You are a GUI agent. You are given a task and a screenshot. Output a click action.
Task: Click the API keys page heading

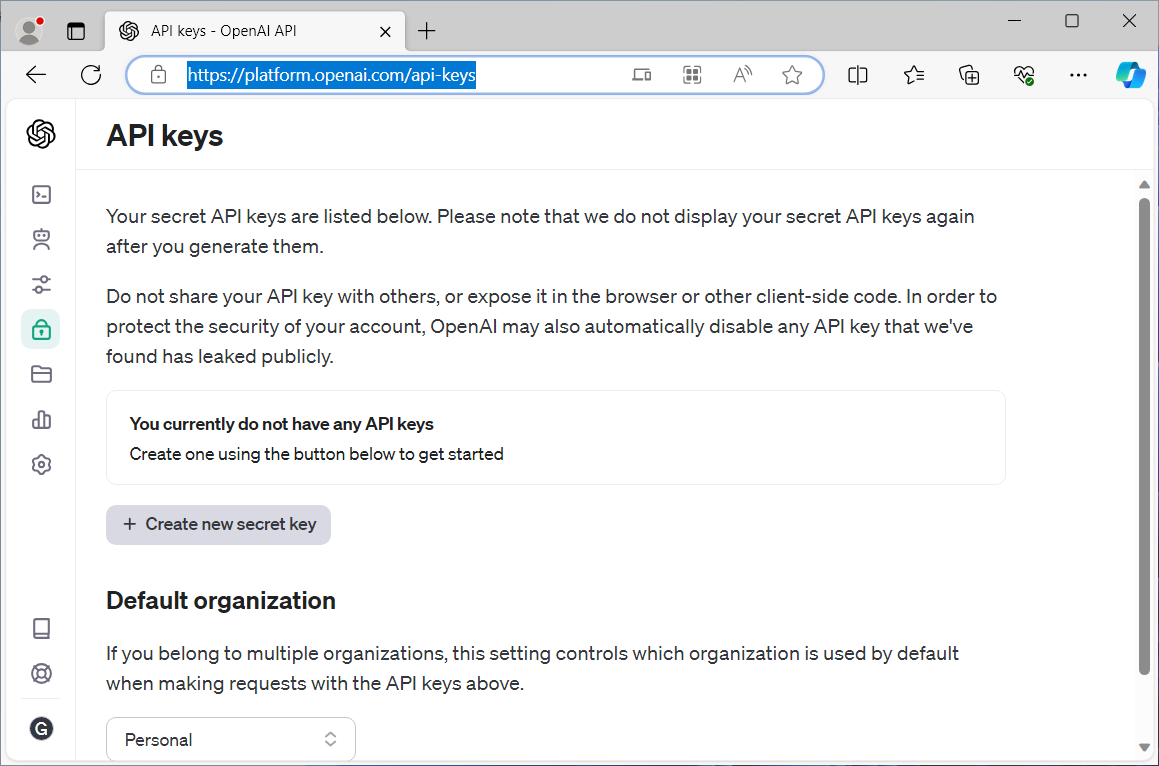pos(165,136)
